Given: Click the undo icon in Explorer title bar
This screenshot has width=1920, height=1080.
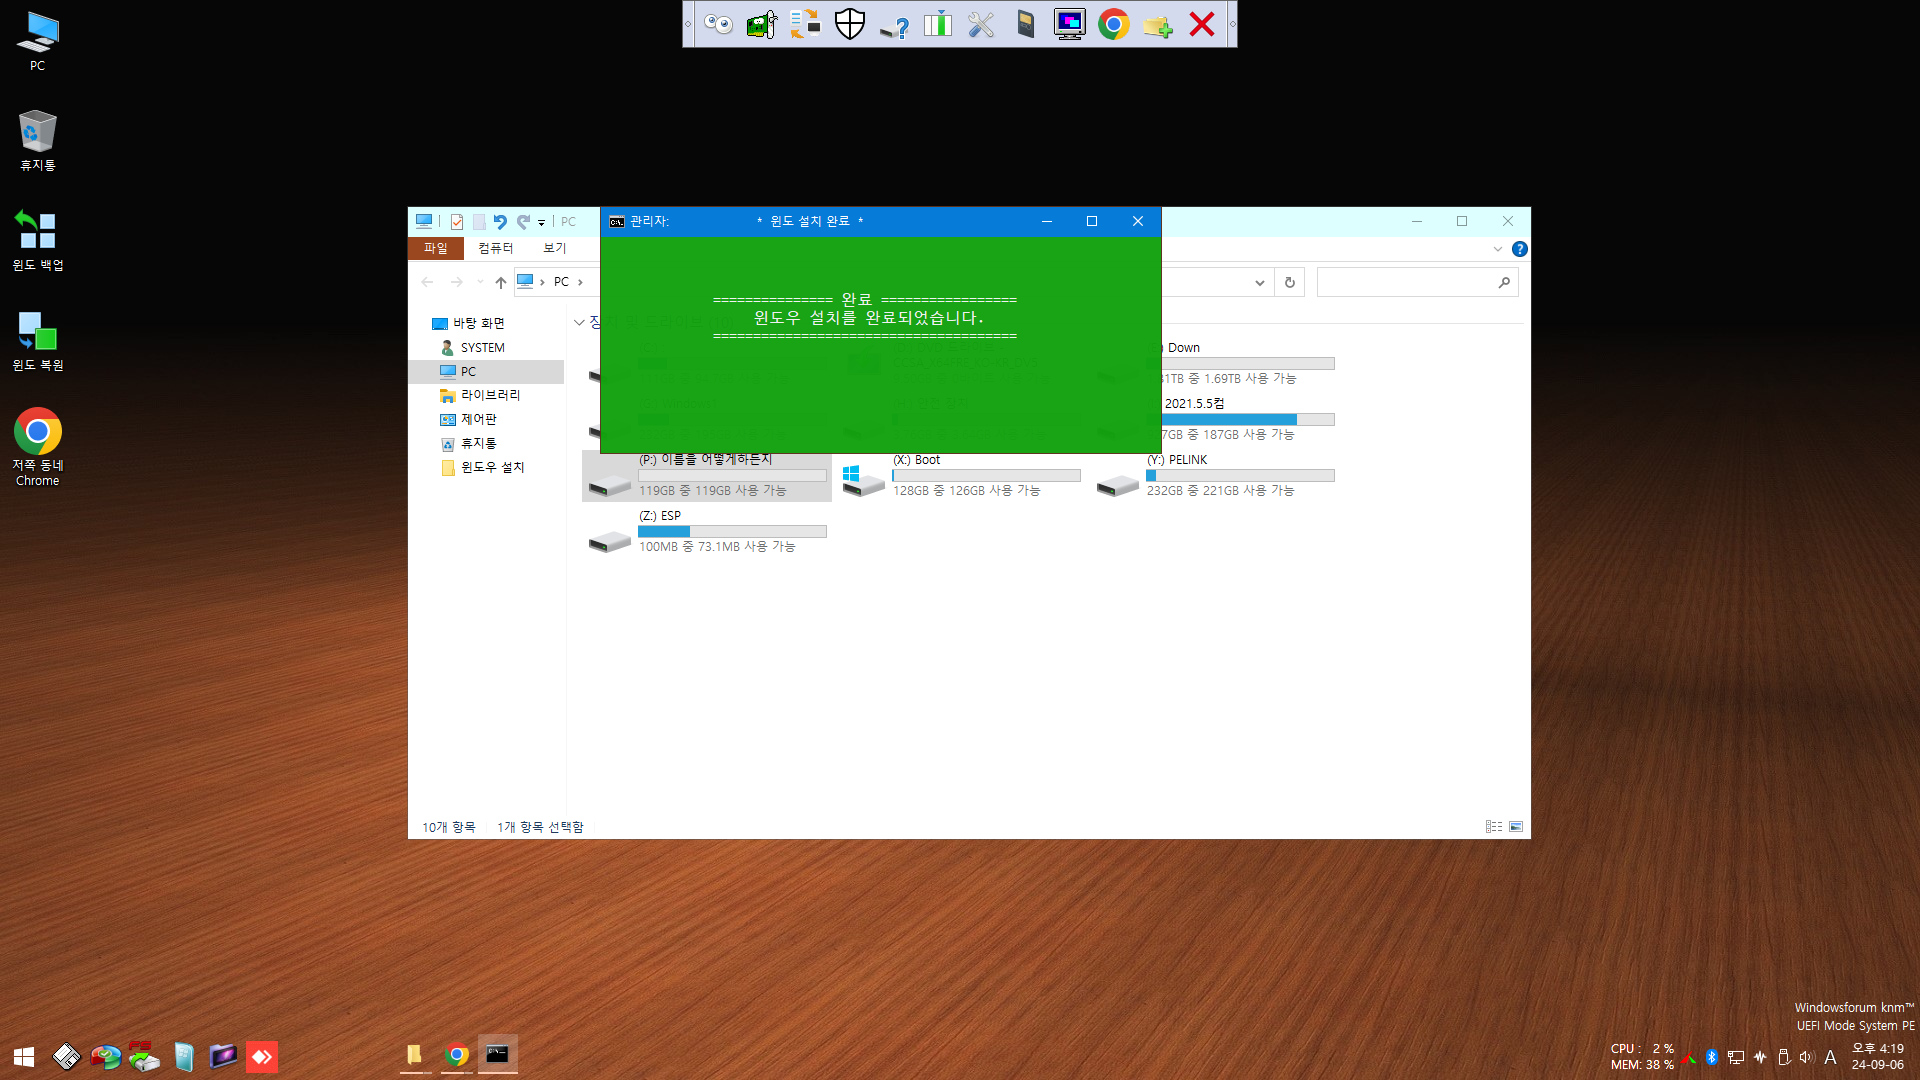Looking at the screenshot, I should (500, 222).
